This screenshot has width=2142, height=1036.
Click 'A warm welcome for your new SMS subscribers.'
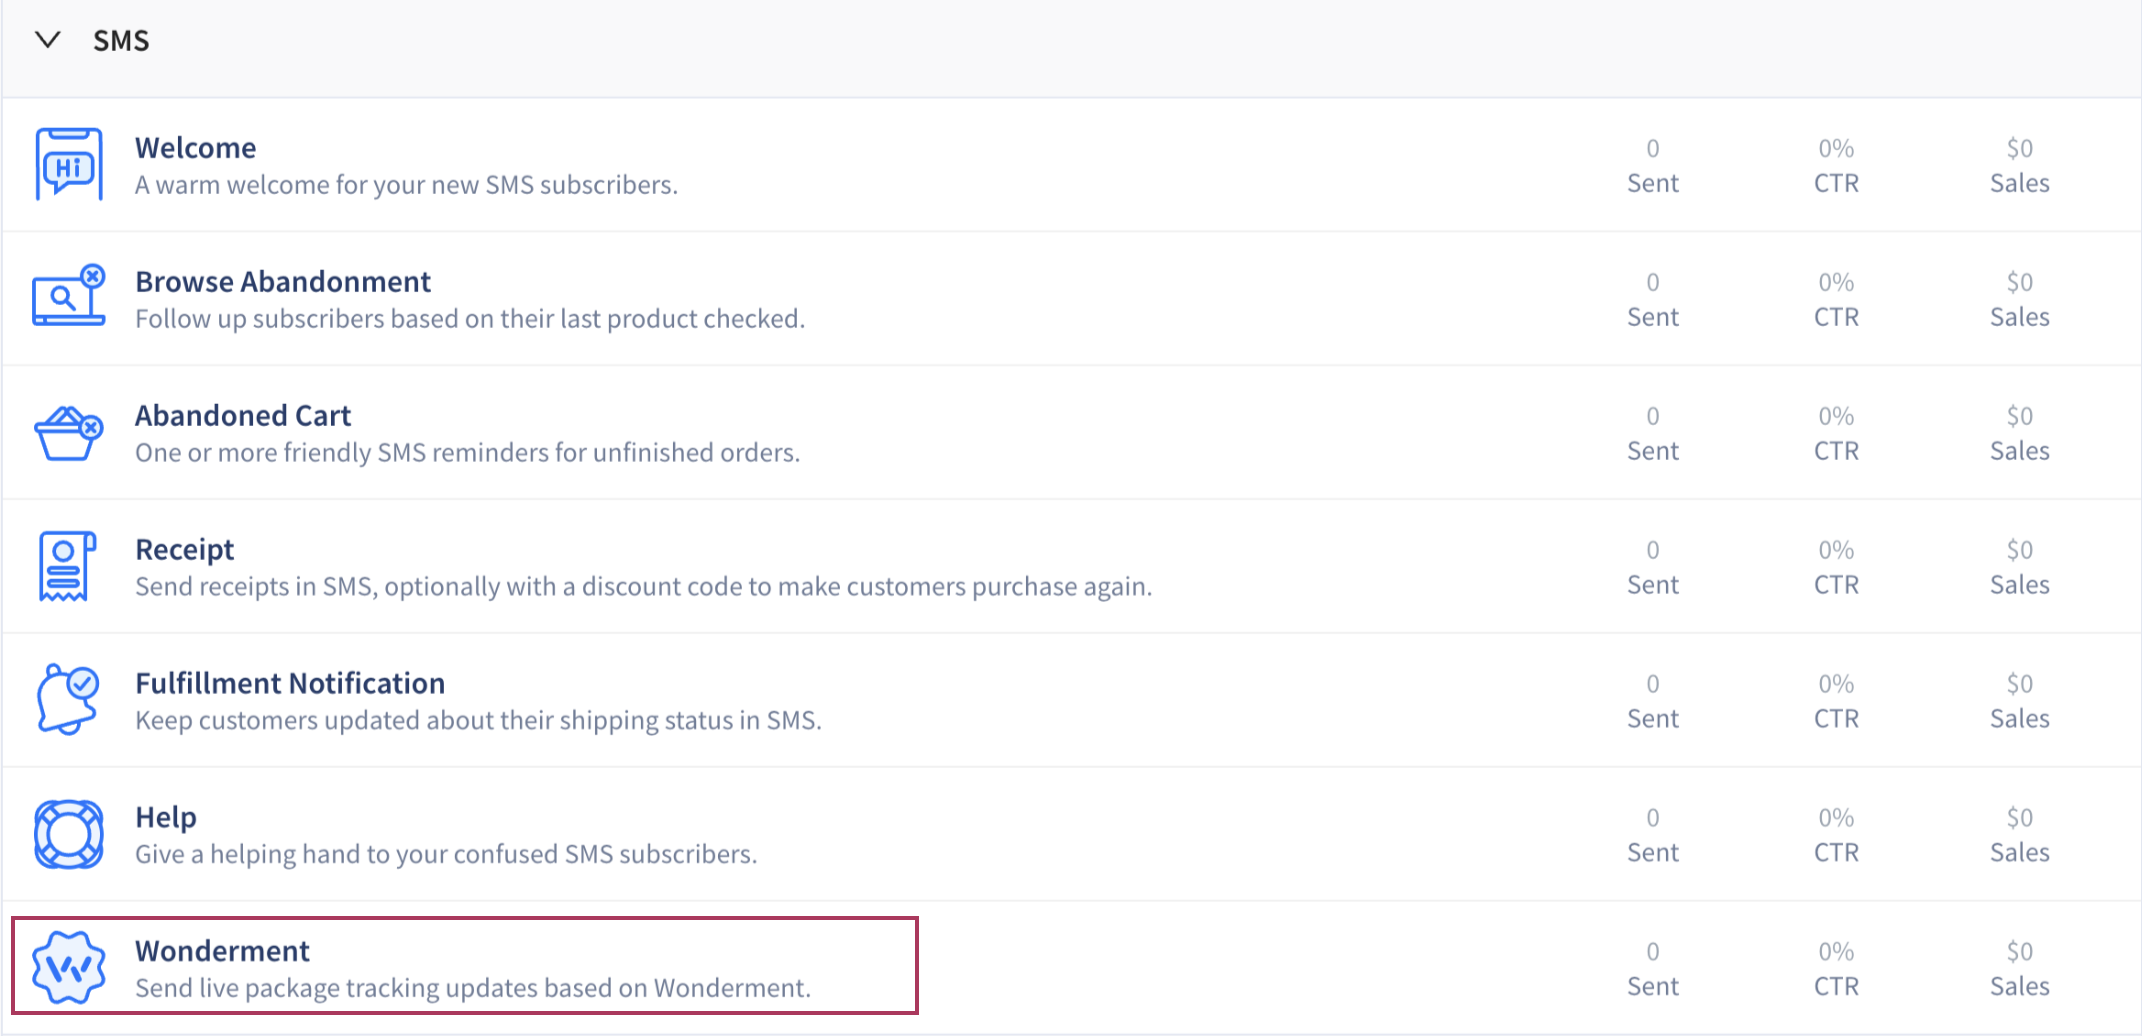[x=406, y=185]
